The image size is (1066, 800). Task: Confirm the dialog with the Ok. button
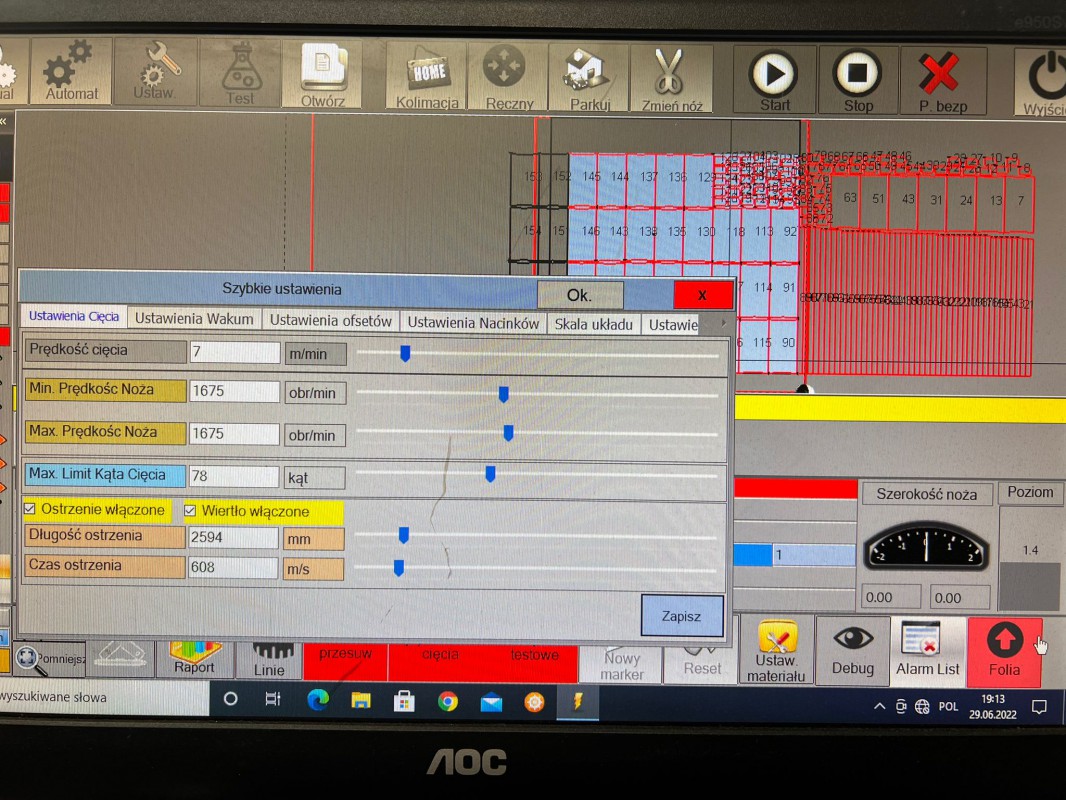580,295
